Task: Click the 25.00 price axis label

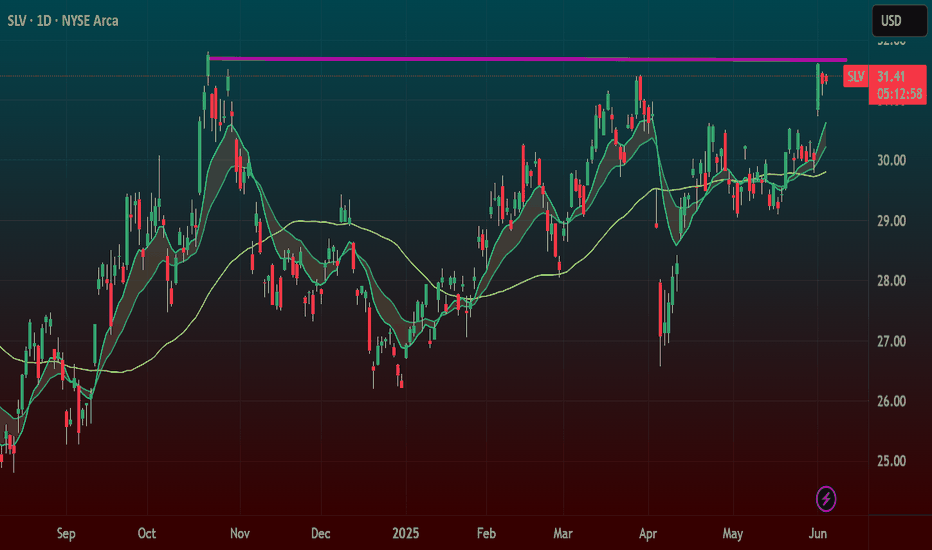Action: [892, 461]
